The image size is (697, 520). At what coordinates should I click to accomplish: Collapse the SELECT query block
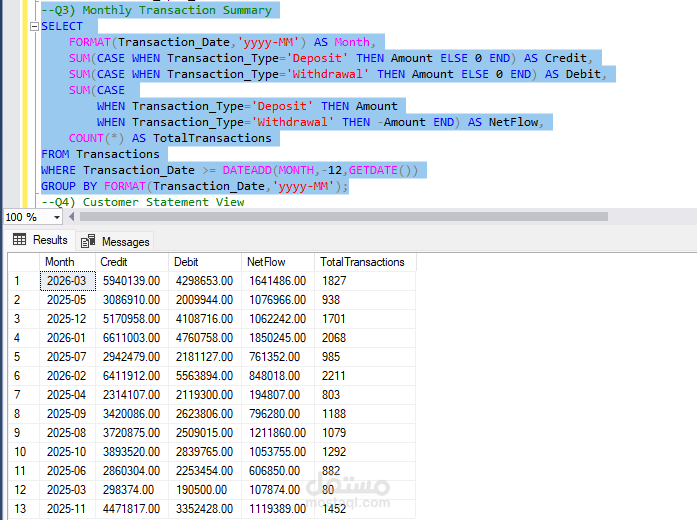pyautogui.click(x=34, y=27)
